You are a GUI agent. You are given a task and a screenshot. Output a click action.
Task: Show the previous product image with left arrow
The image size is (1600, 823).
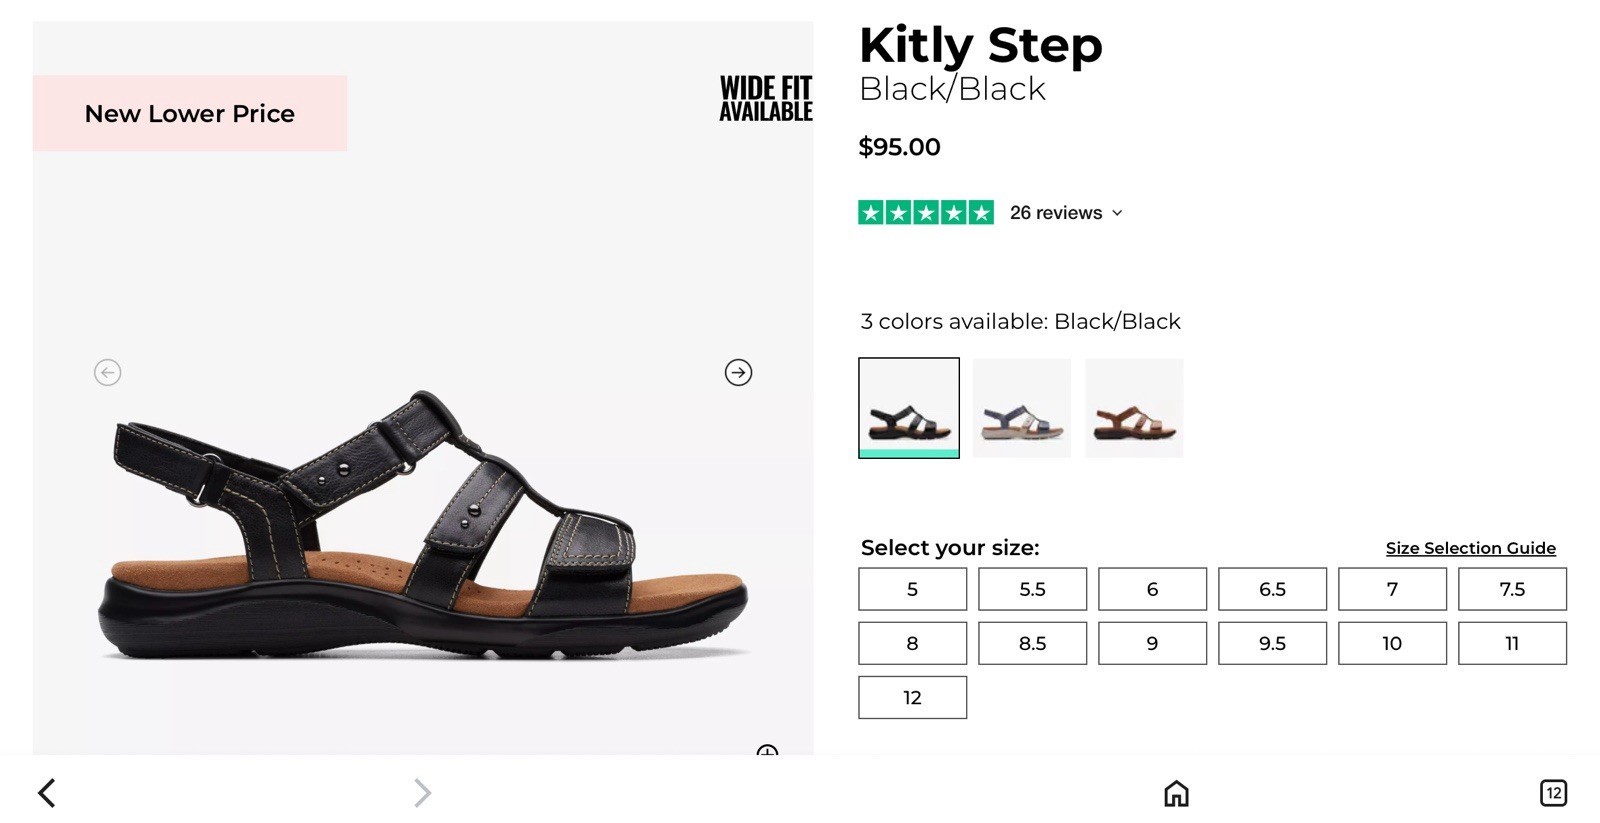point(107,372)
